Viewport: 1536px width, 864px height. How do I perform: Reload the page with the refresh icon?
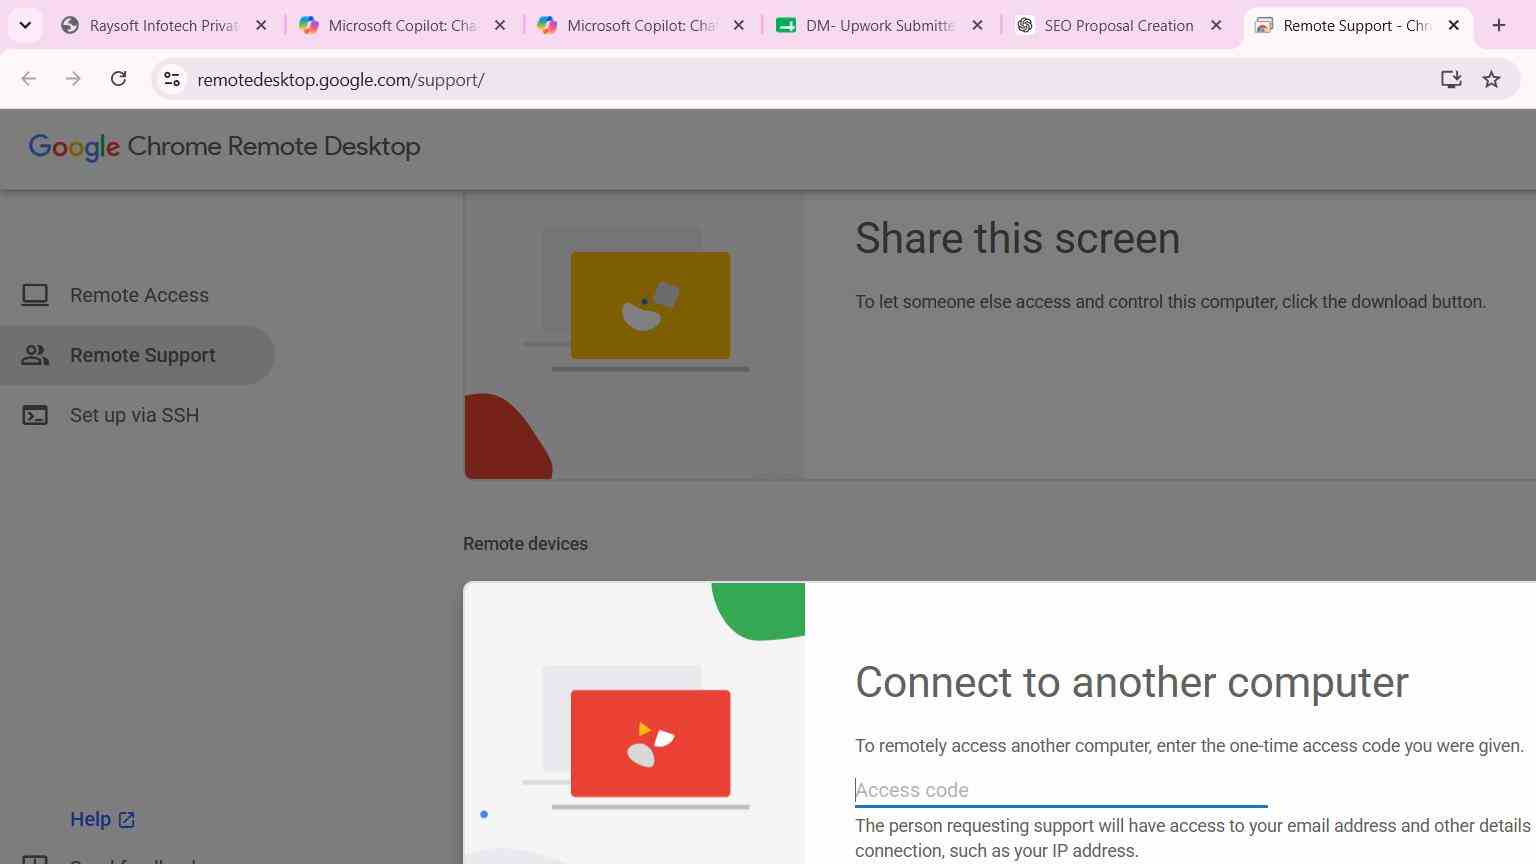pos(118,79)
